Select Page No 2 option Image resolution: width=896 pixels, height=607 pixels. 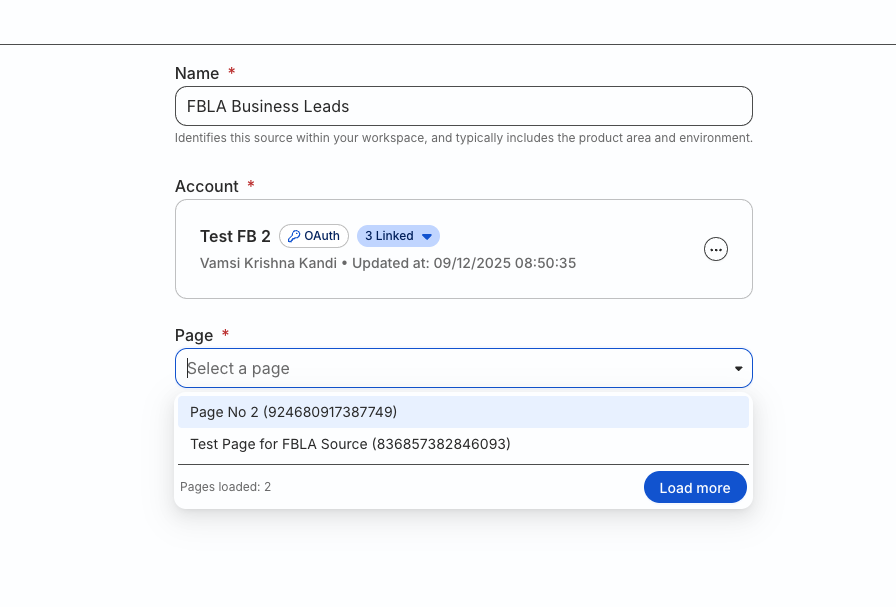(463, 412)
